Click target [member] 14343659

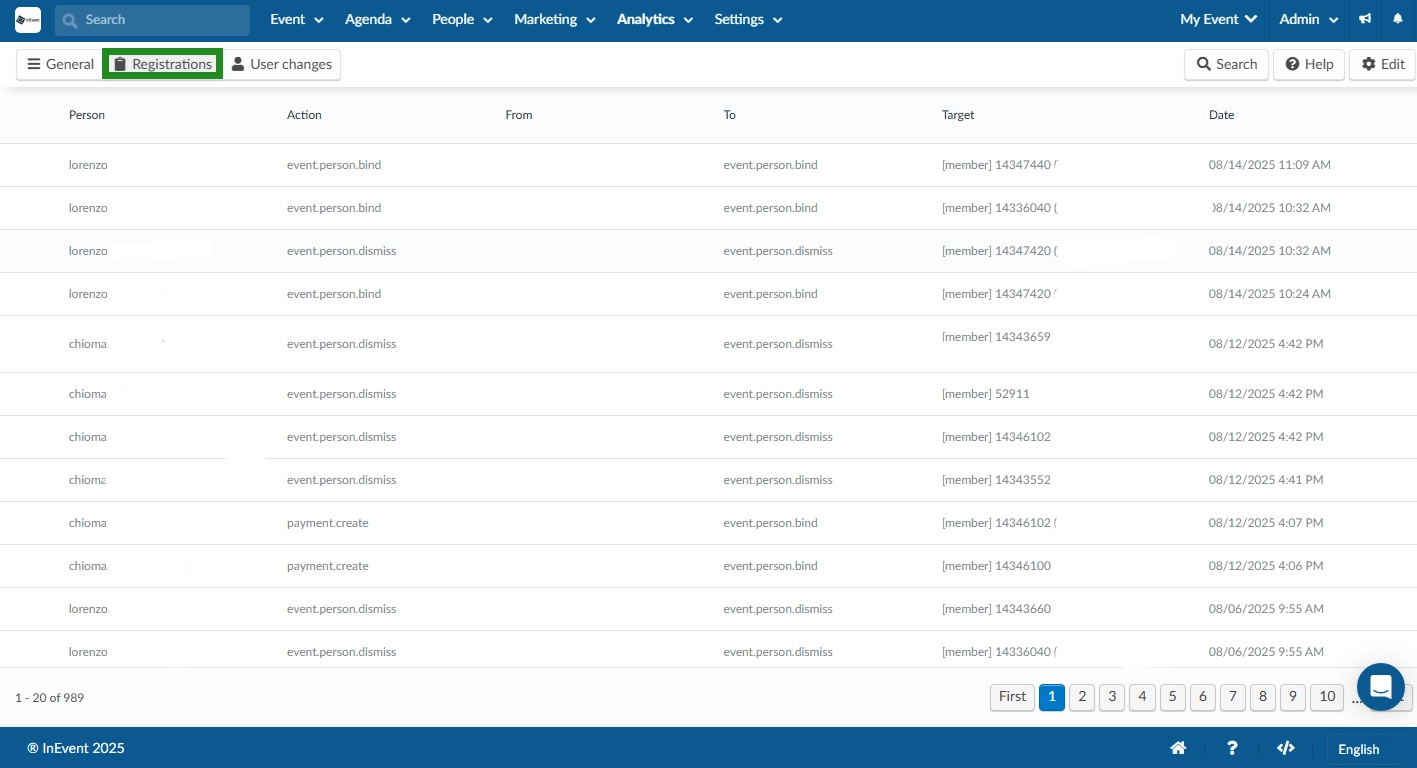[x=996, y=337]
